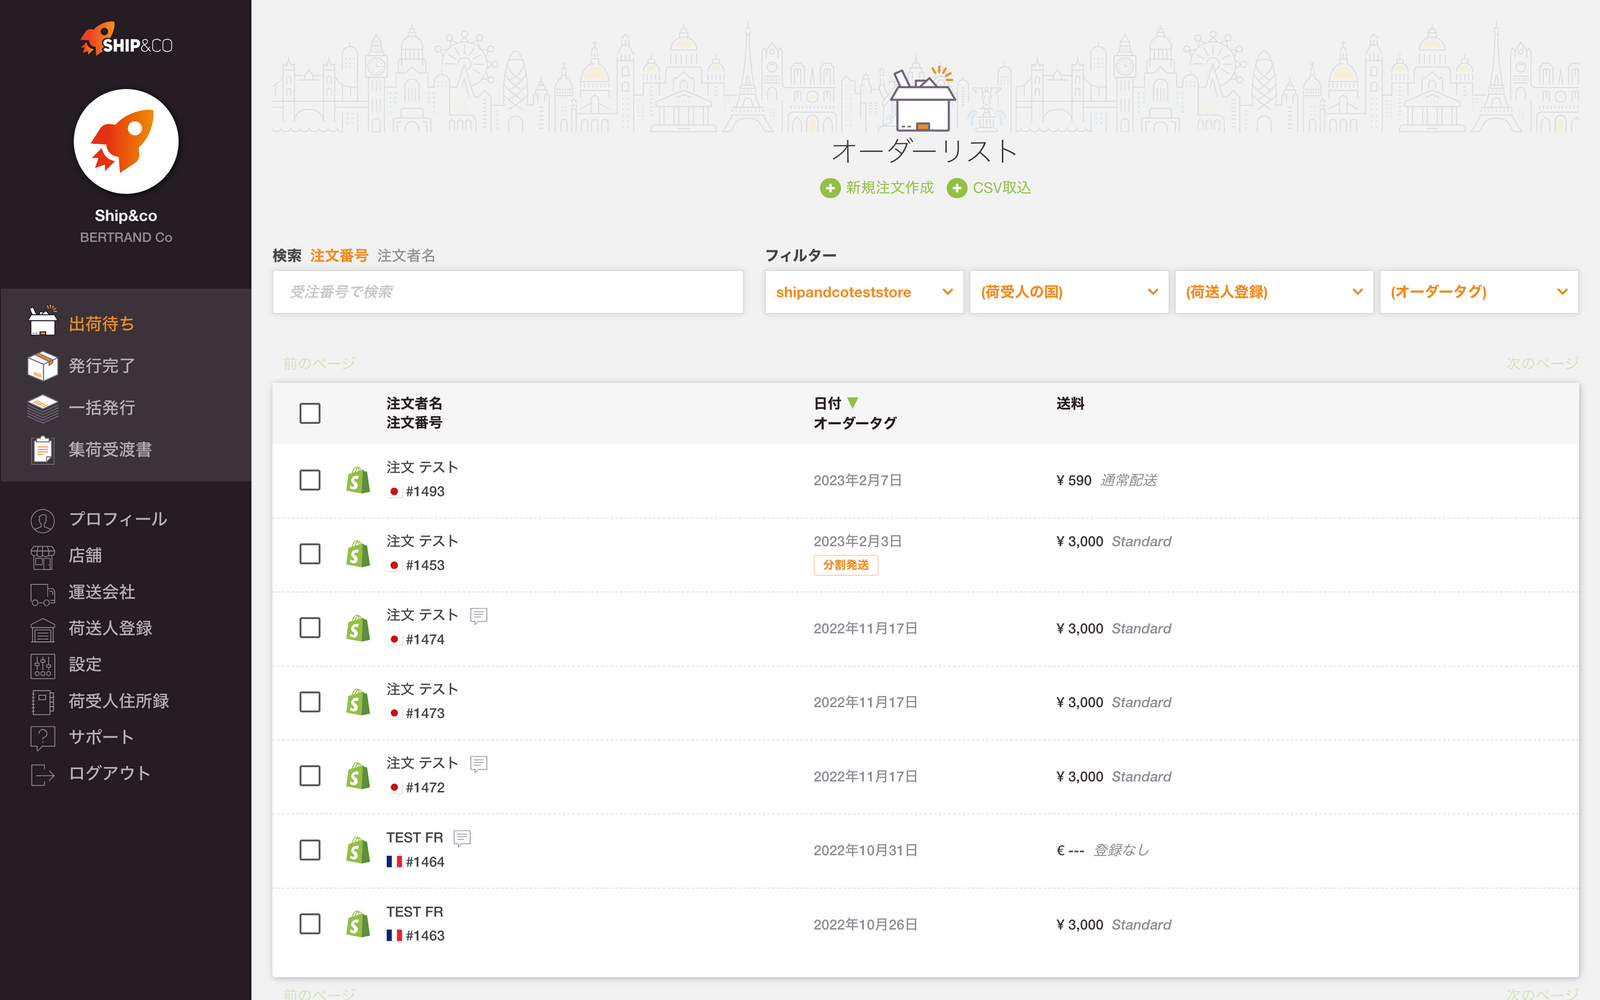Viewport: 1600px width, 1000px height.
Task: Toggle the select-all orders checkbox in header
Action: click(310, 413)
